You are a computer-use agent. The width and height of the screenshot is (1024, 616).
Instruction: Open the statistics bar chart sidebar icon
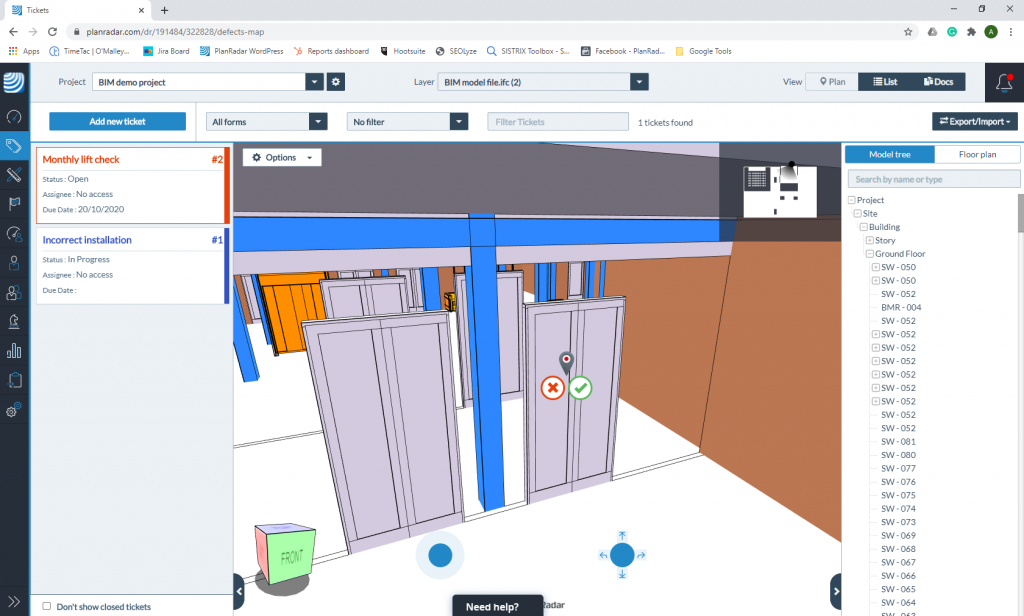pos(14,351)
